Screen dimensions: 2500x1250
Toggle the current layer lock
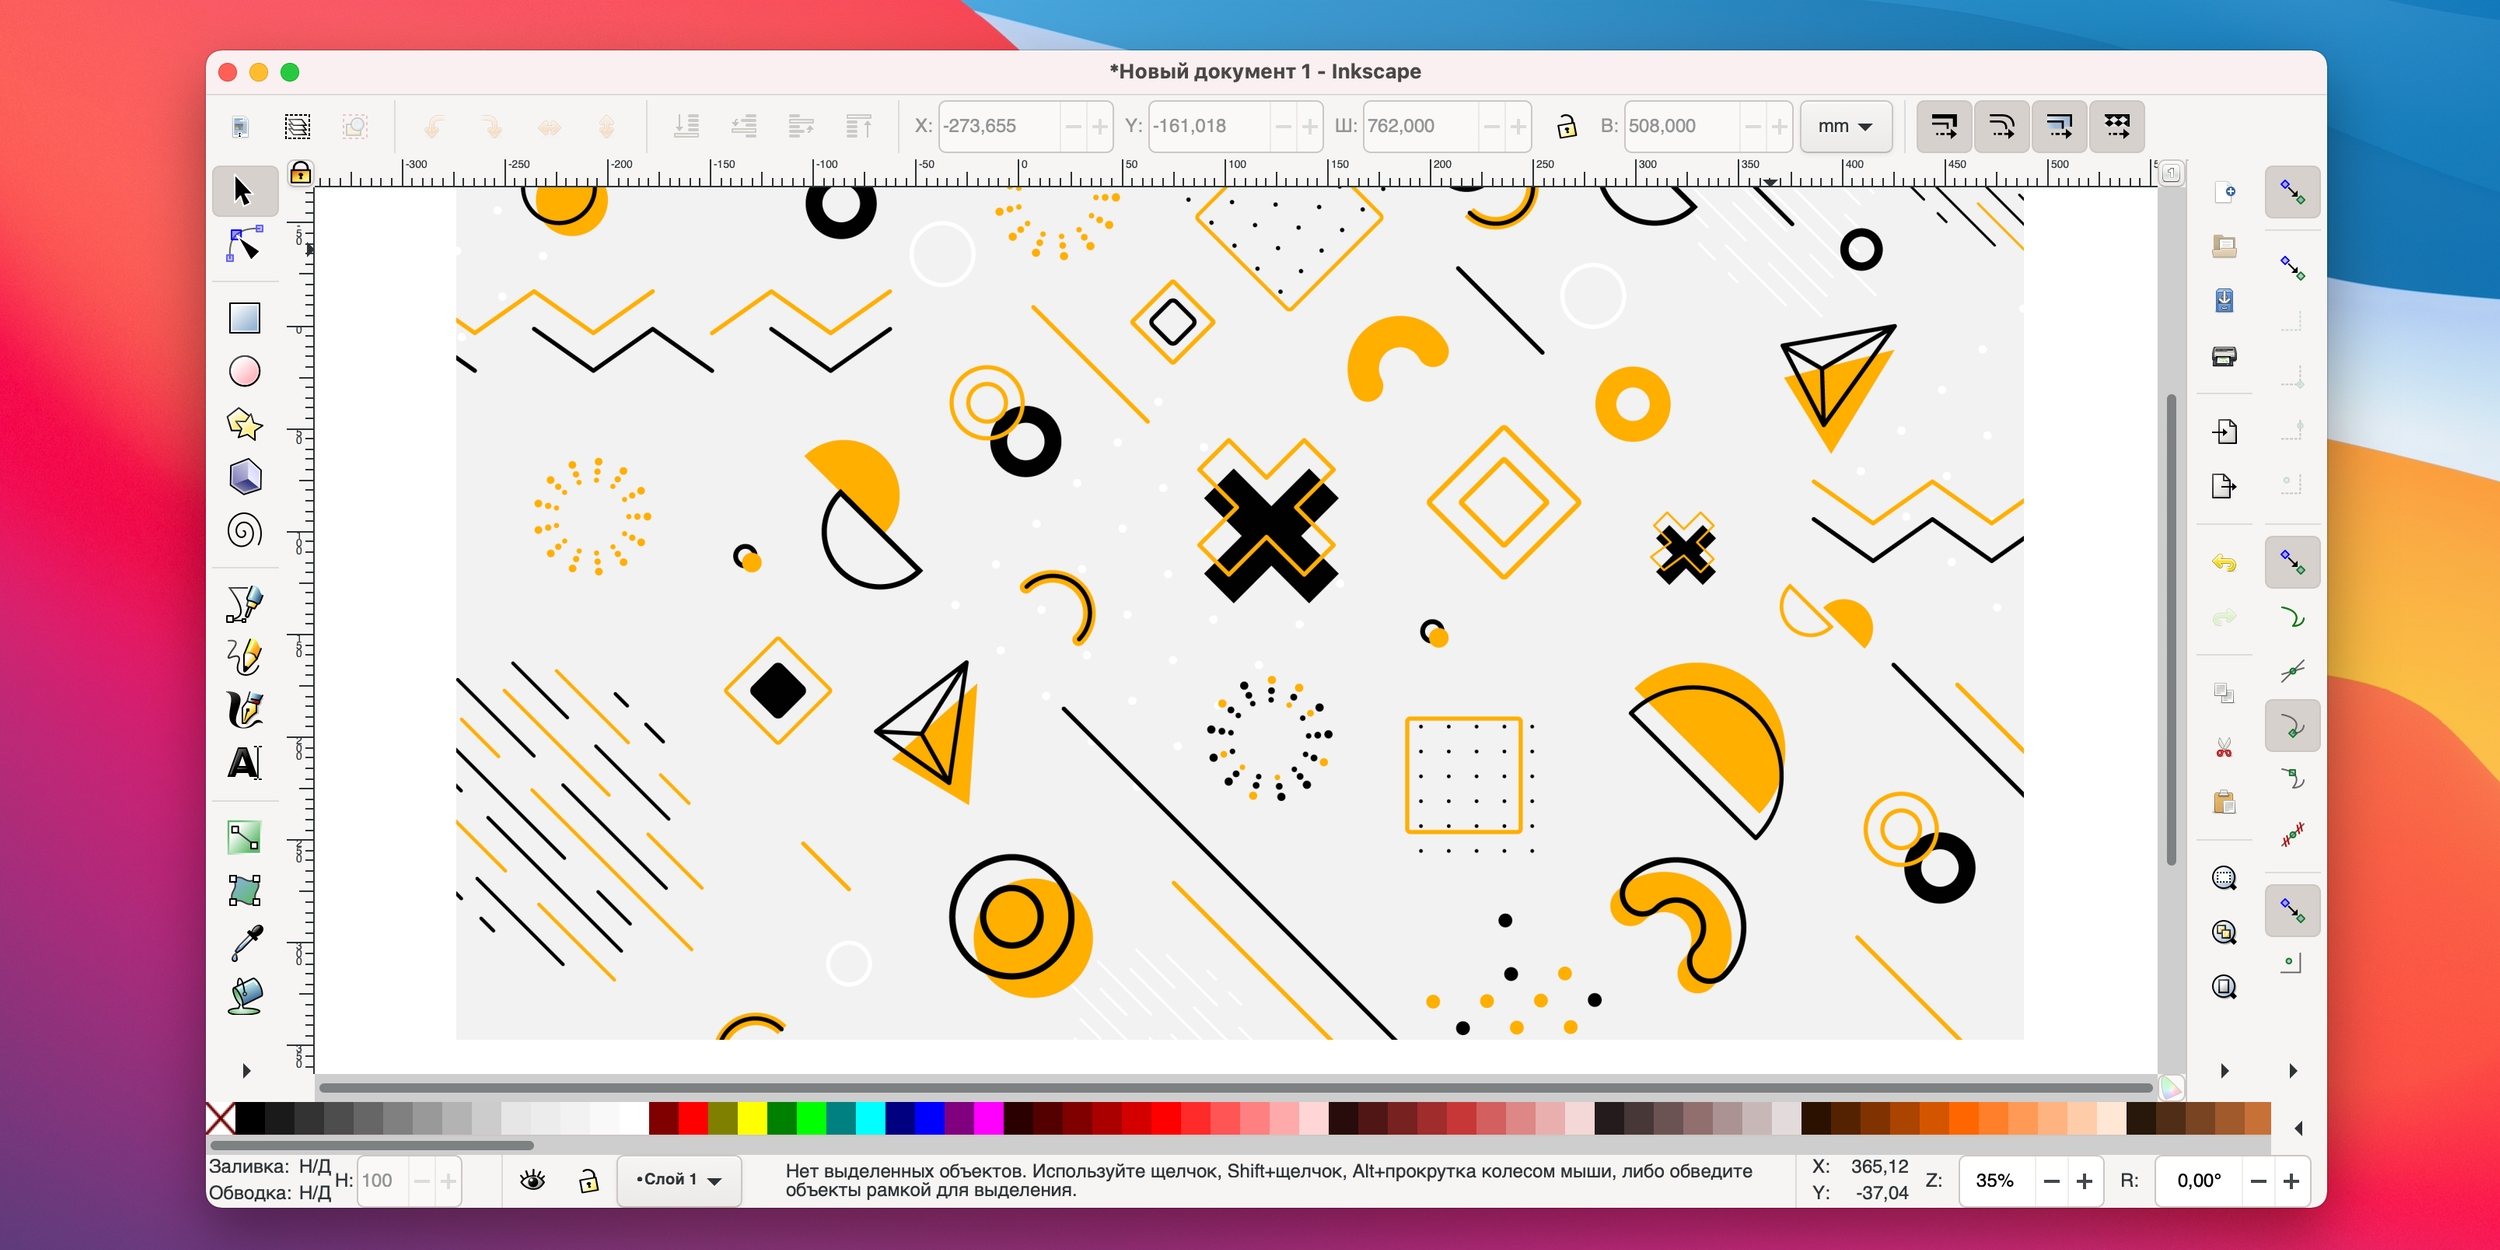[x=589, y=1181]
